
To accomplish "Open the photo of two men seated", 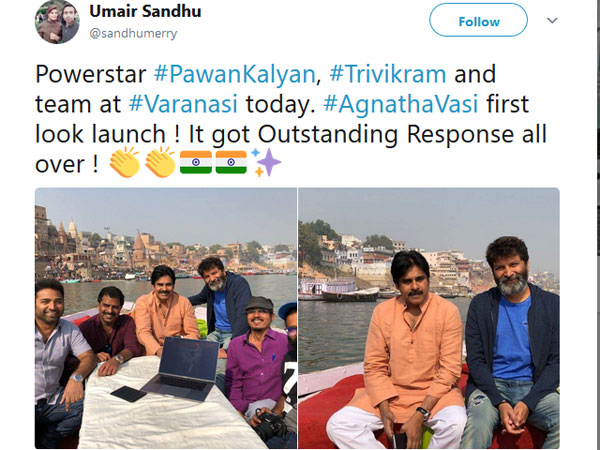I will click(x=429, y=318).
